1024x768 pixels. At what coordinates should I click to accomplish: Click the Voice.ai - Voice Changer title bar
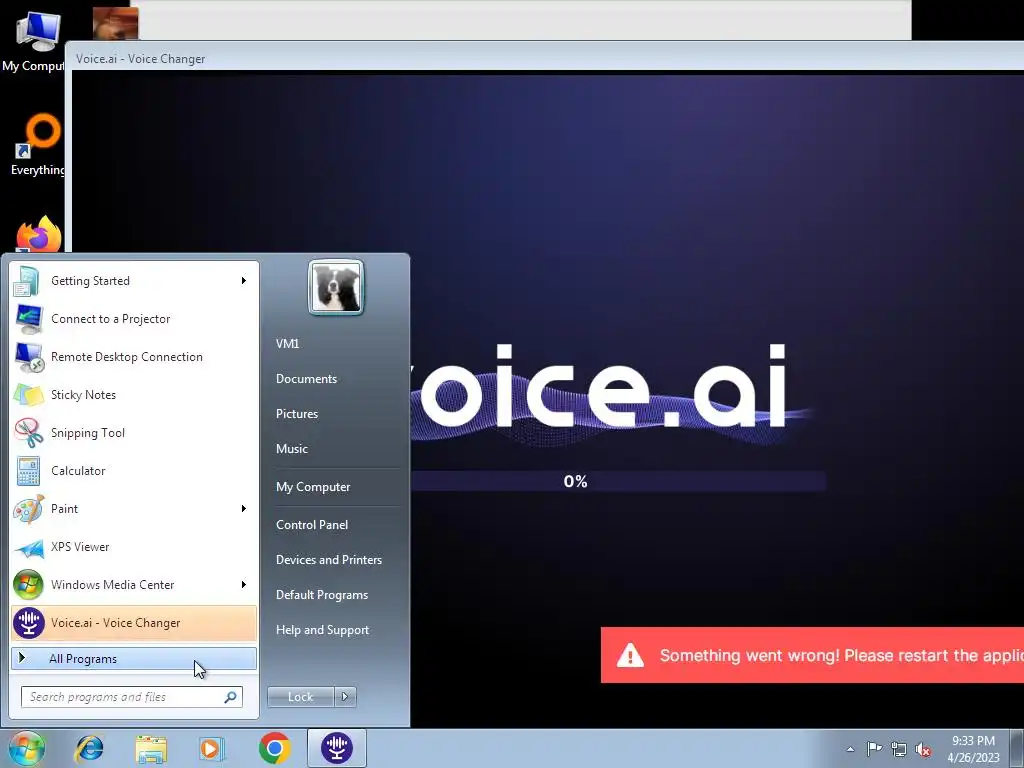pyautogui.click(x=547, y=58)
